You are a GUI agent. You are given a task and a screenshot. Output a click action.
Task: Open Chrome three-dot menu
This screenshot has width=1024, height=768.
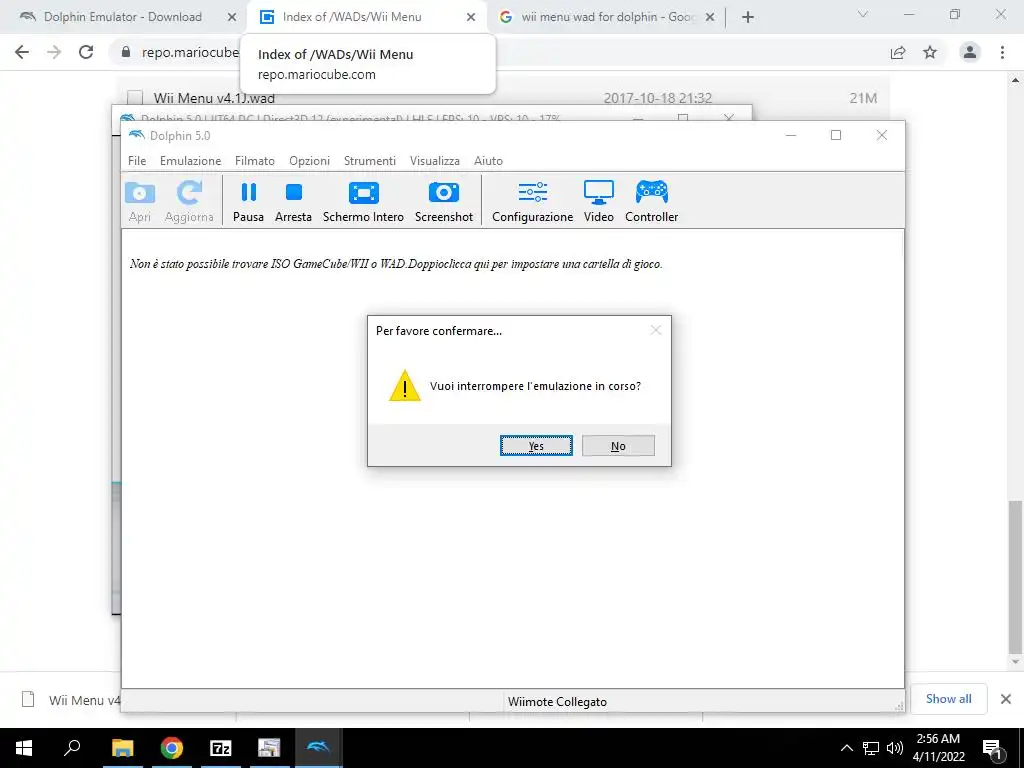(x=1002, y=52)
